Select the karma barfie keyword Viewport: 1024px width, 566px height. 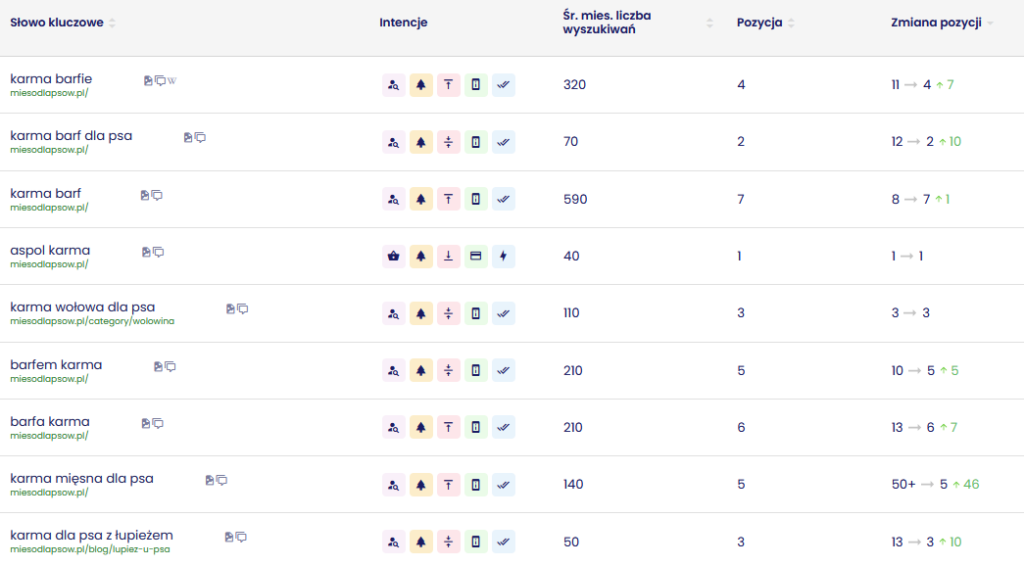pos(51,78)
